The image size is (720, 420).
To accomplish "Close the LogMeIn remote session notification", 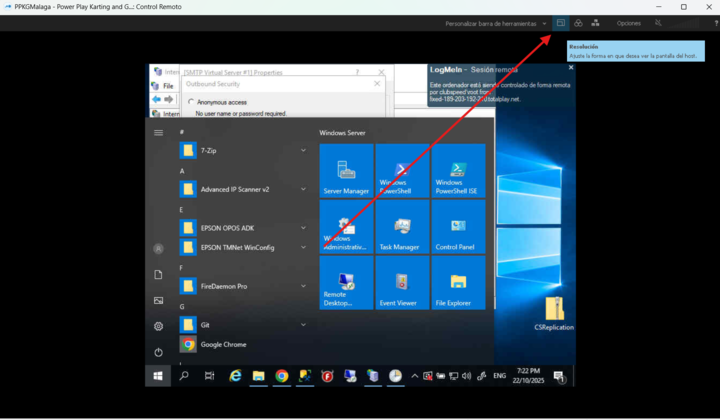I will [x=571, y=69].
